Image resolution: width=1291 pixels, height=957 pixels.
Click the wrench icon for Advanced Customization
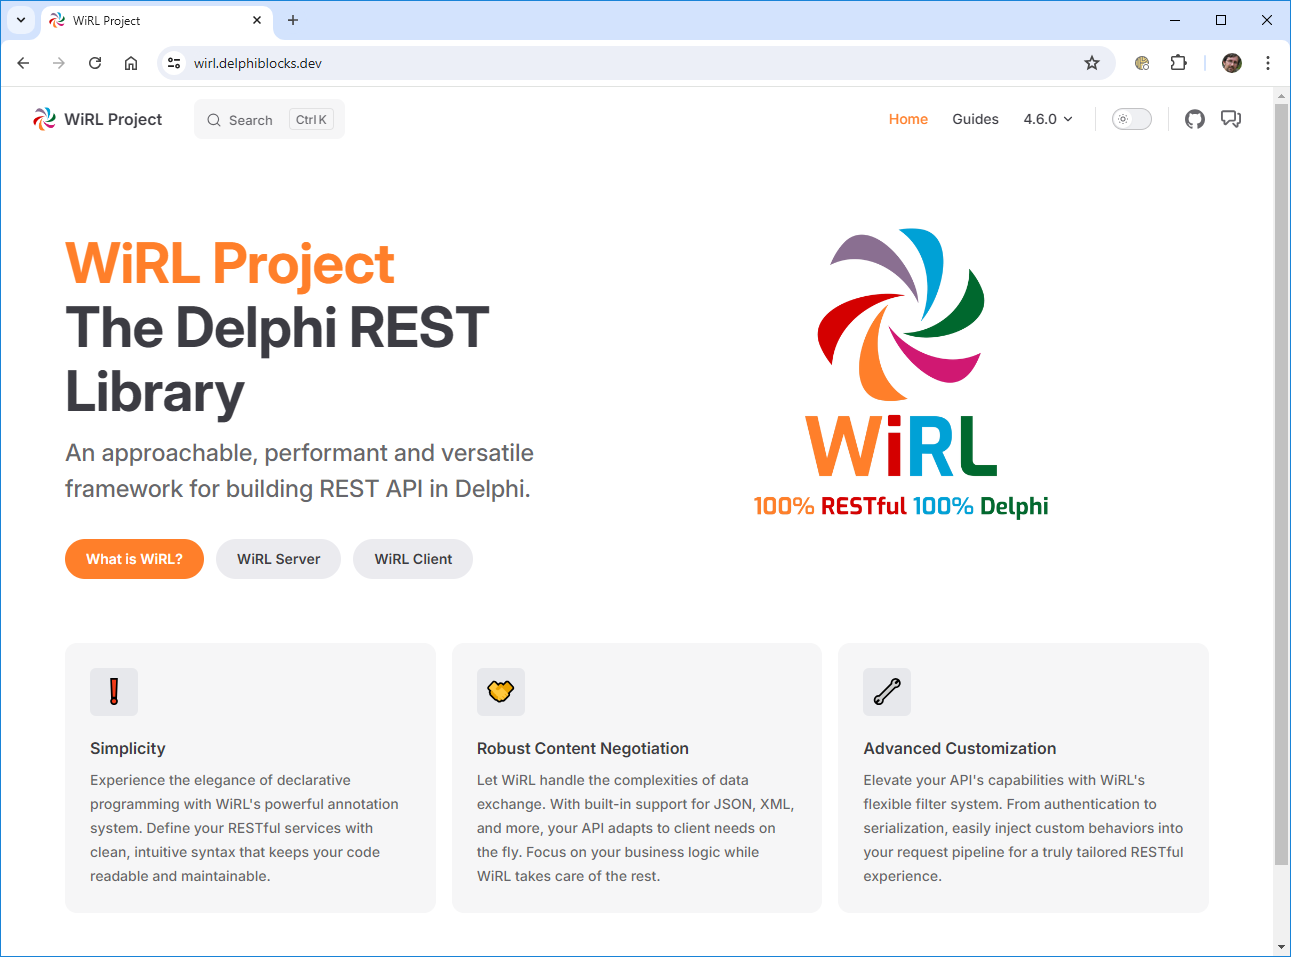coord(887,692)
